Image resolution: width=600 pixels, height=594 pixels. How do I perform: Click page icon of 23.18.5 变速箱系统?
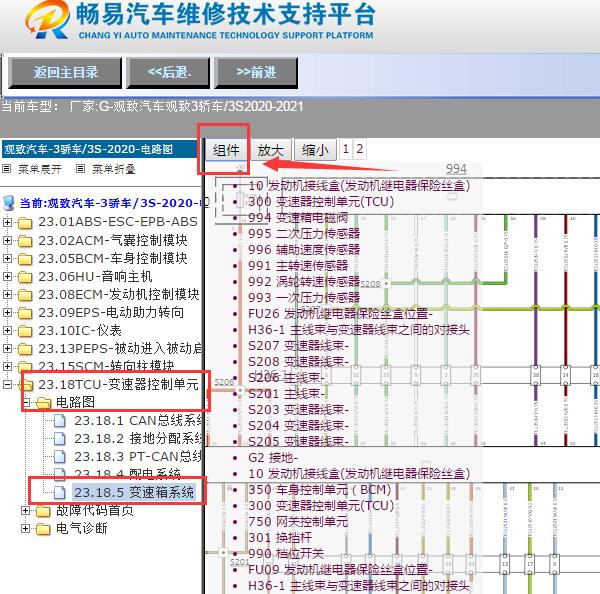(59, 492)
